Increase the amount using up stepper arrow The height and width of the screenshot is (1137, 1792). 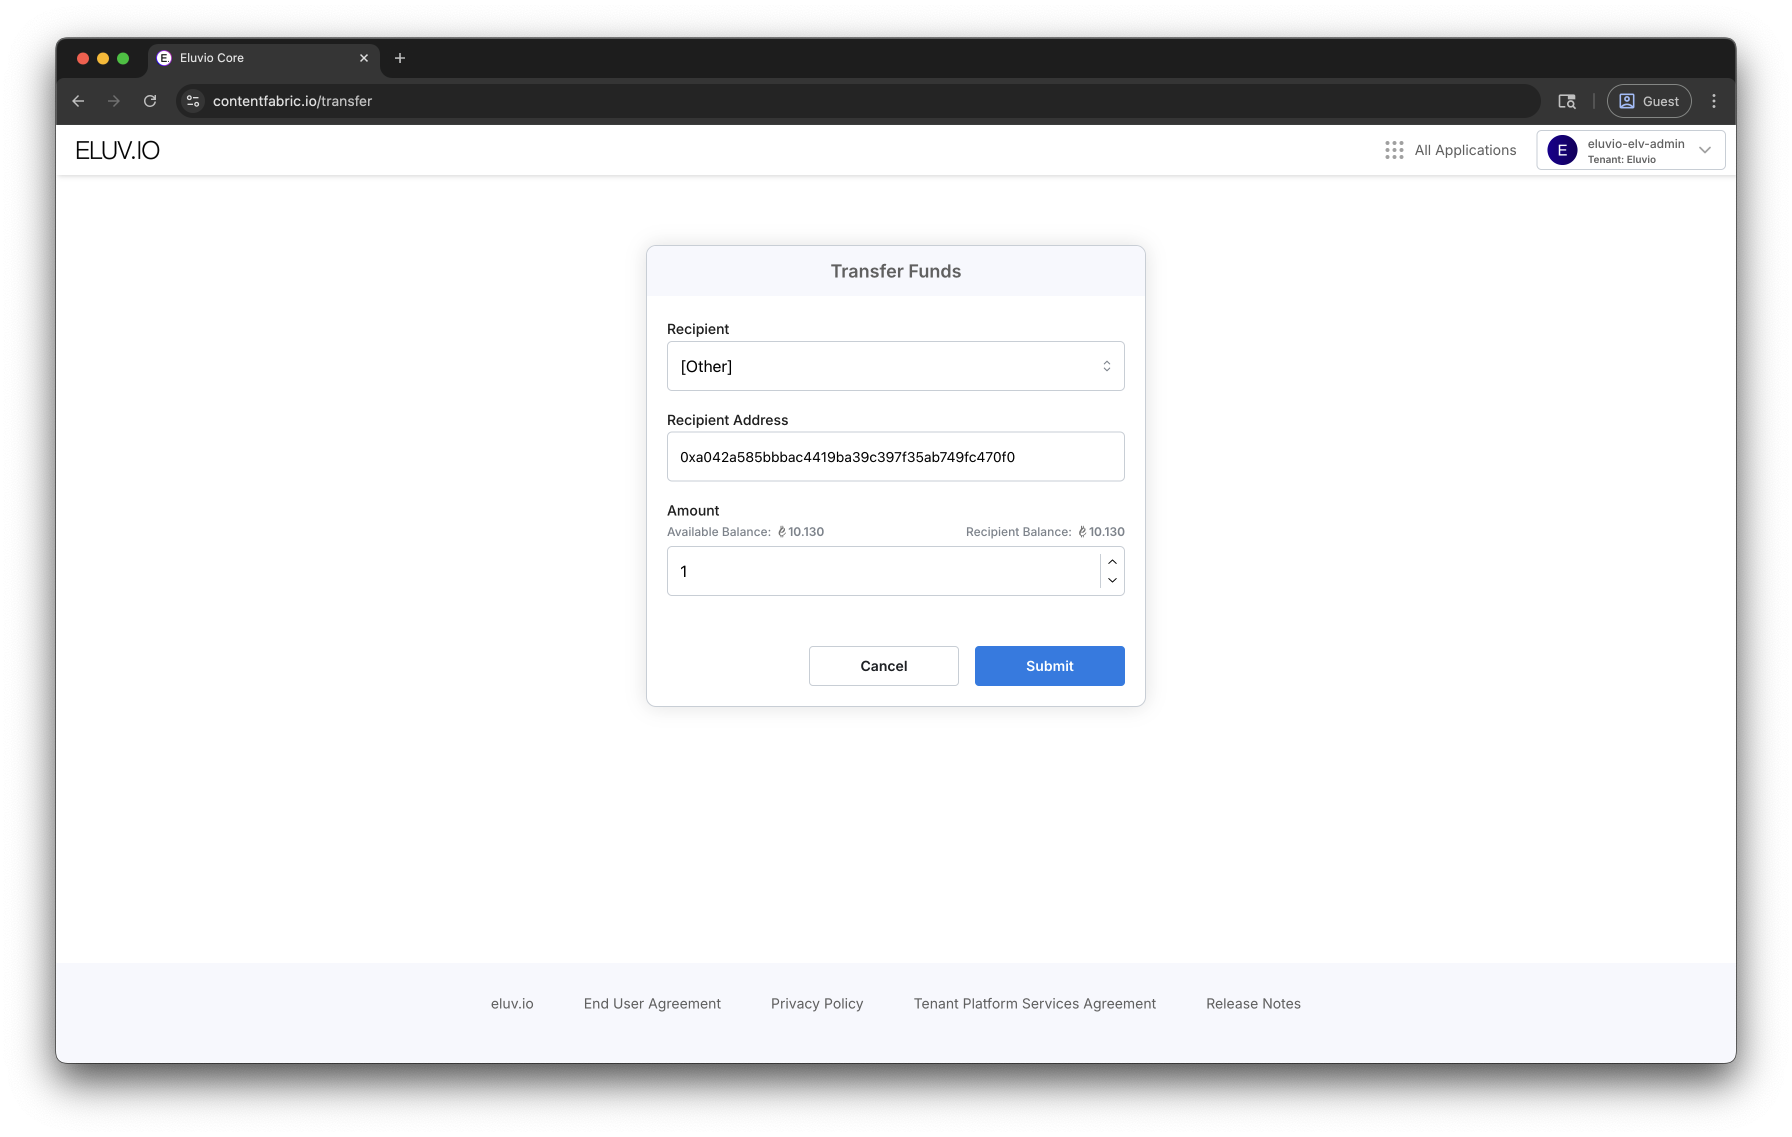(1112, 561)
